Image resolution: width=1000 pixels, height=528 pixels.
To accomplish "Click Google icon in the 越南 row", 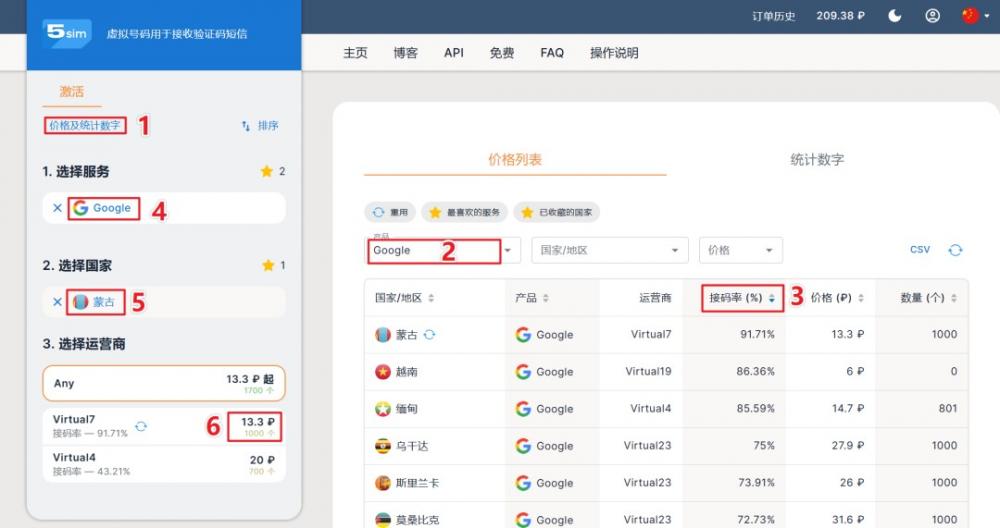I will click(x=523, y=372).
